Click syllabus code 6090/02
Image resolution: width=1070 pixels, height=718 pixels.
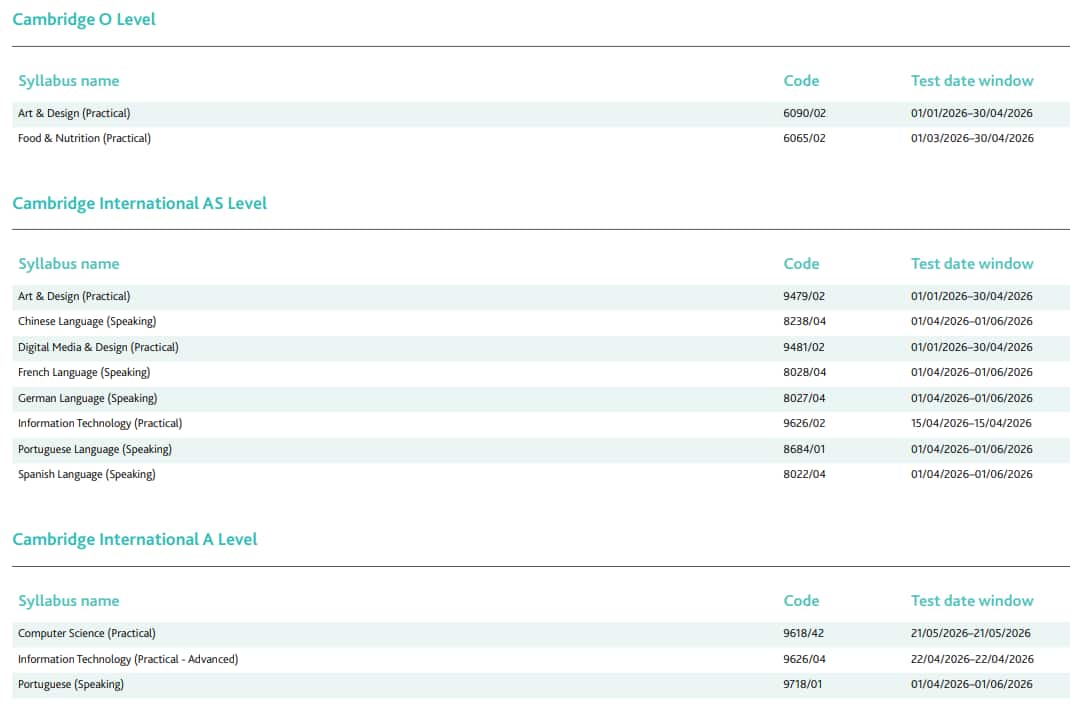[804, 113]
